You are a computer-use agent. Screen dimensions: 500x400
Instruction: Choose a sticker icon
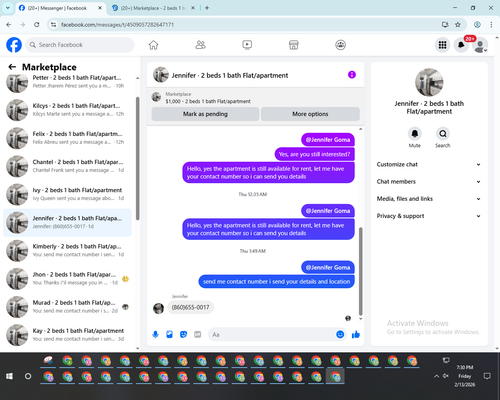(x=183, y=334)
